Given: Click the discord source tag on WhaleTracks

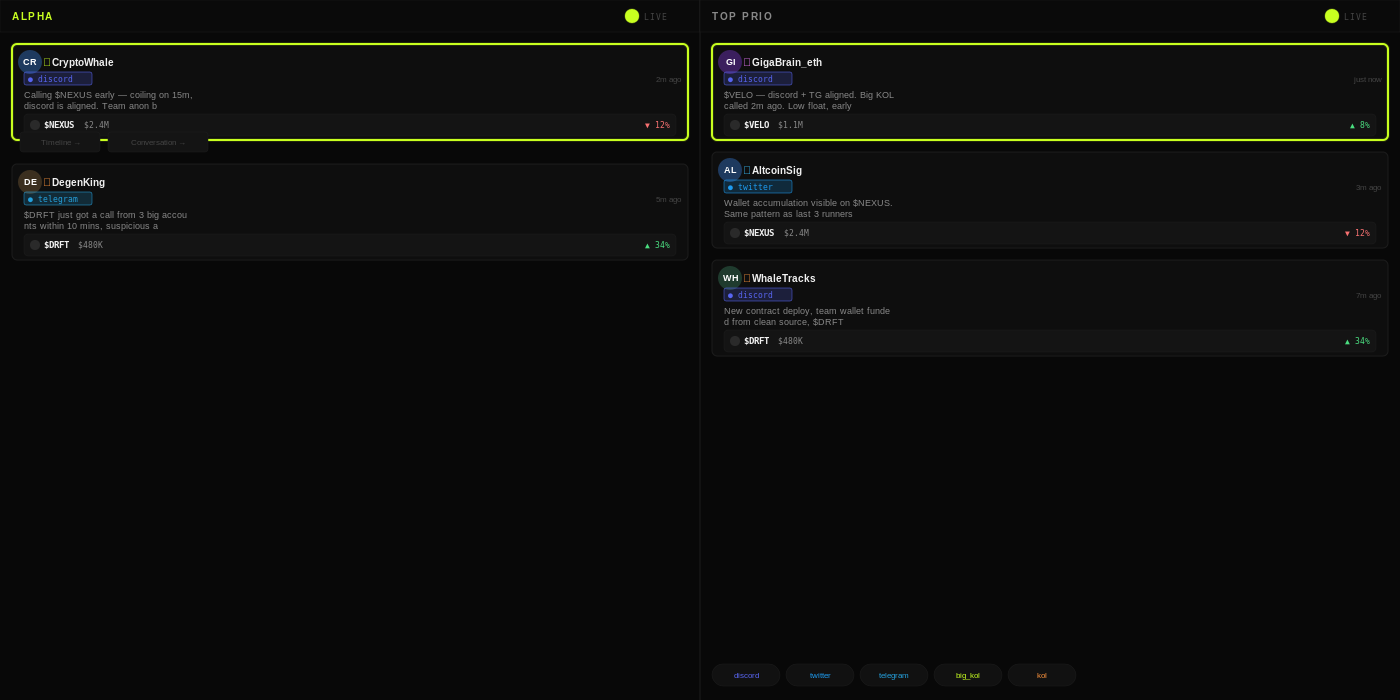Looking at the screenshot, I should (758, 295).
